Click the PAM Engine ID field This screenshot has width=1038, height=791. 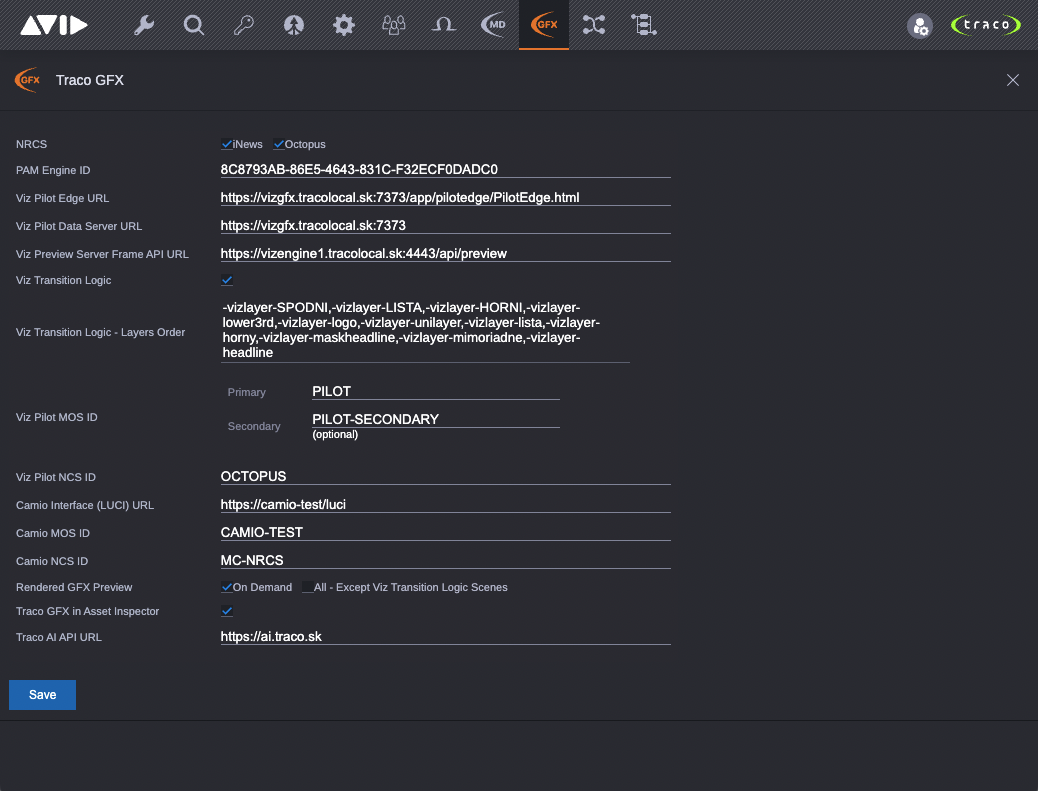[446, 169]
